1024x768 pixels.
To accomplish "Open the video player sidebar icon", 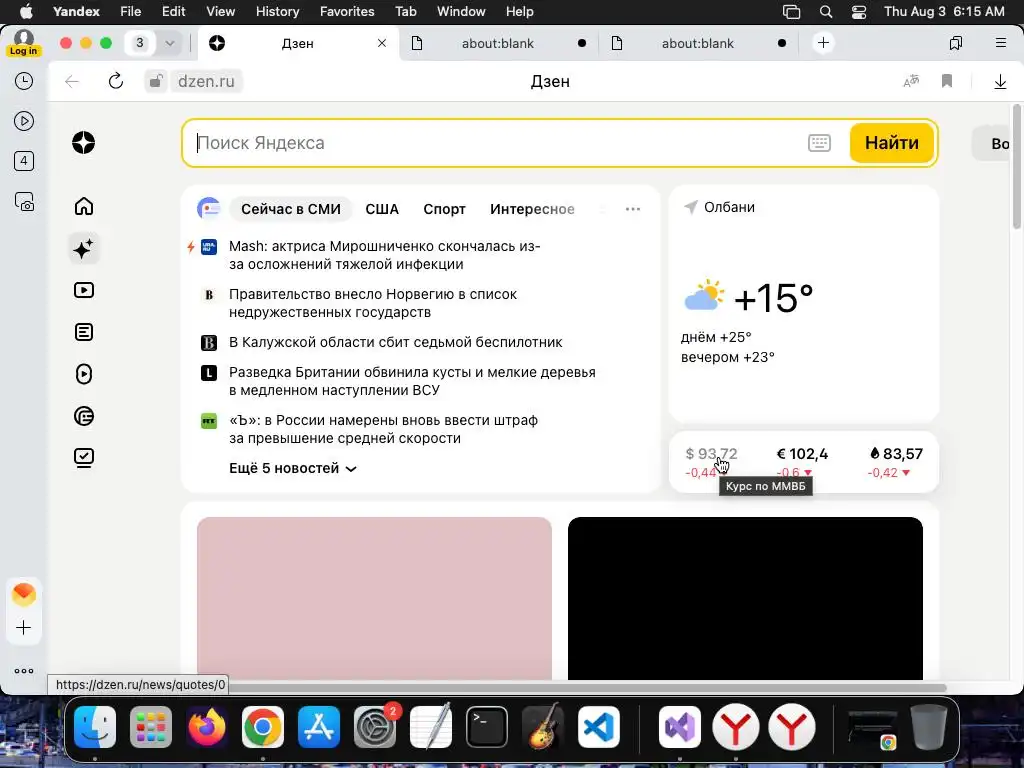I will pyautogui.click(x=24, y=121).
